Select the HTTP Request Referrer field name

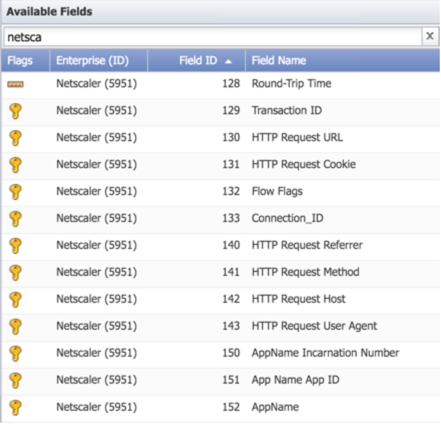pos(307,245)
